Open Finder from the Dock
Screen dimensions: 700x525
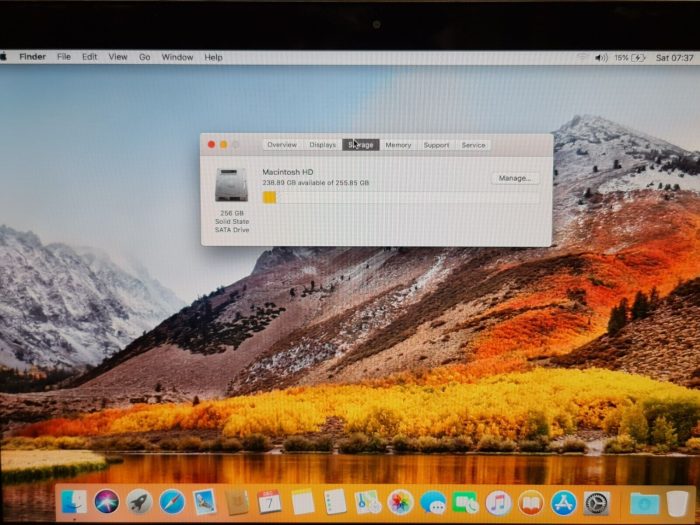(x=74, y=501)
